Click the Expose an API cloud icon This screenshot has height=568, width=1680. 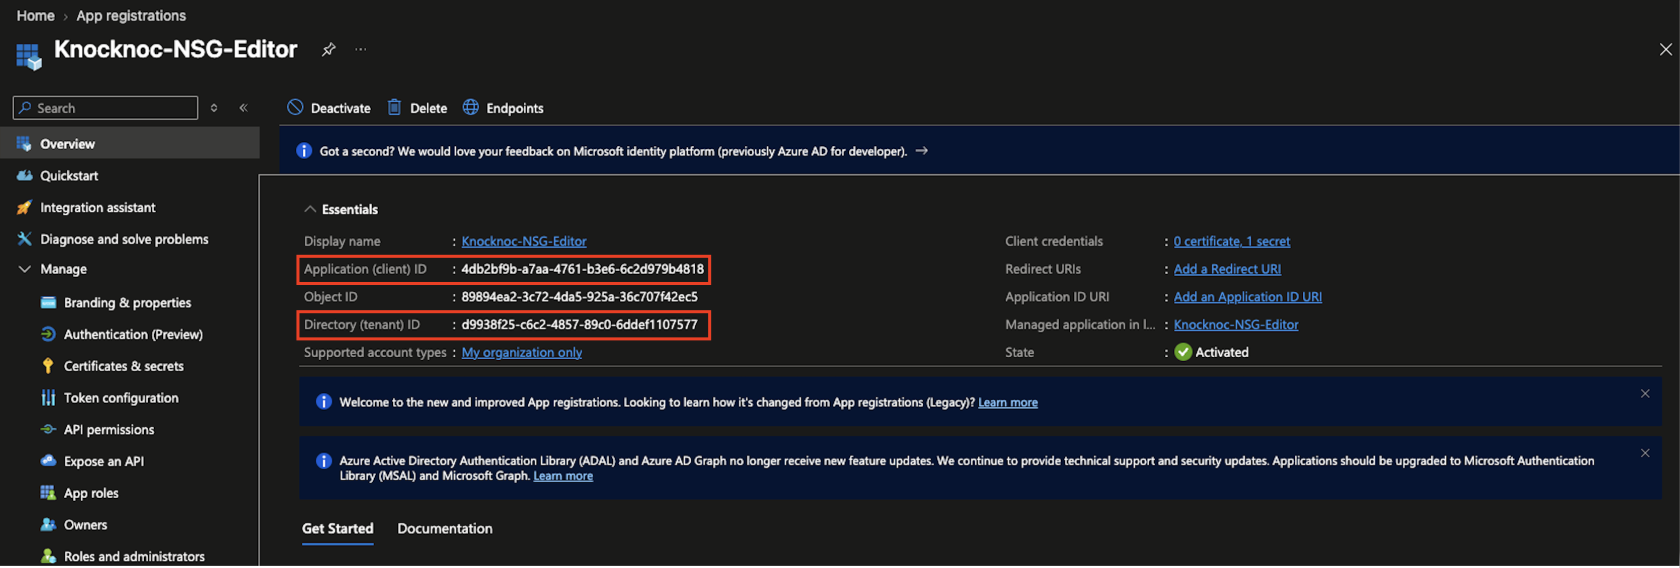[48, 461]
